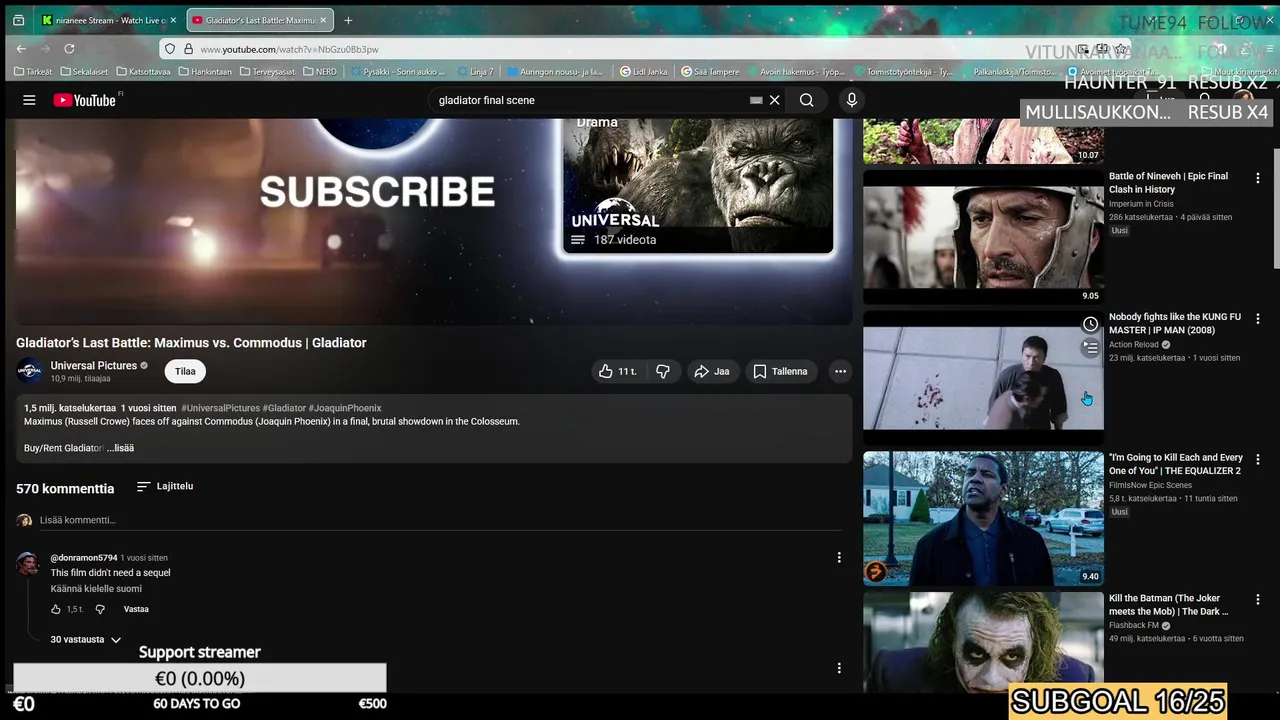This screenshot has height=720, width=1280.
Task: Reload the page
Action: coord(69,48)
